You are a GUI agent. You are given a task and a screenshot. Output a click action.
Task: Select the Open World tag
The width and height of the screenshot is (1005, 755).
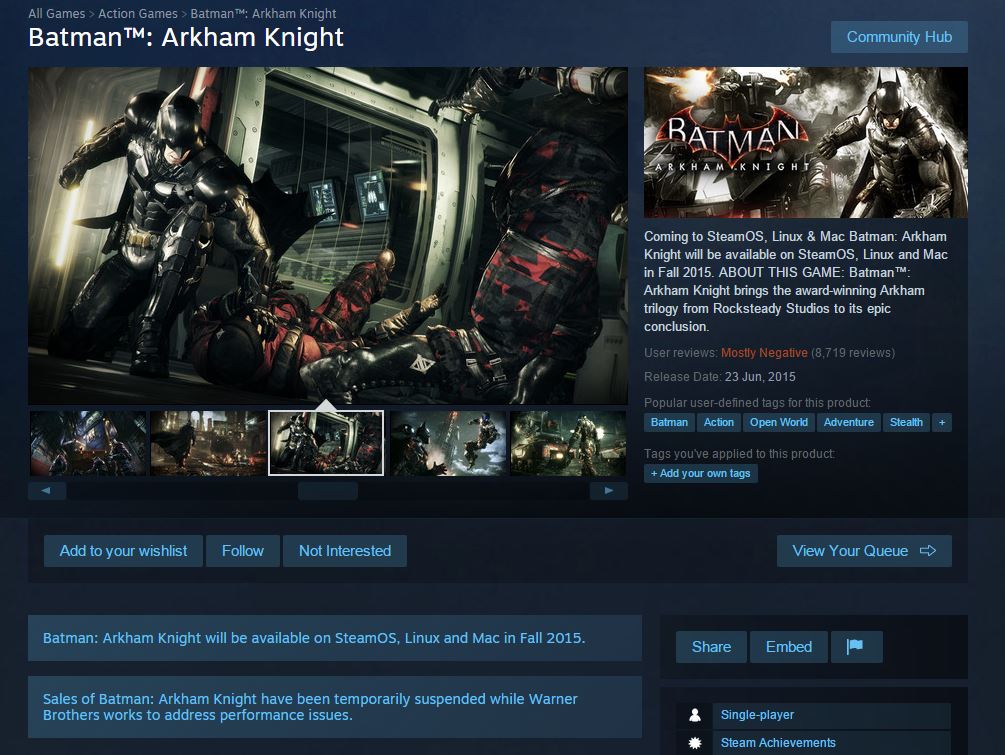pos(779,422)
